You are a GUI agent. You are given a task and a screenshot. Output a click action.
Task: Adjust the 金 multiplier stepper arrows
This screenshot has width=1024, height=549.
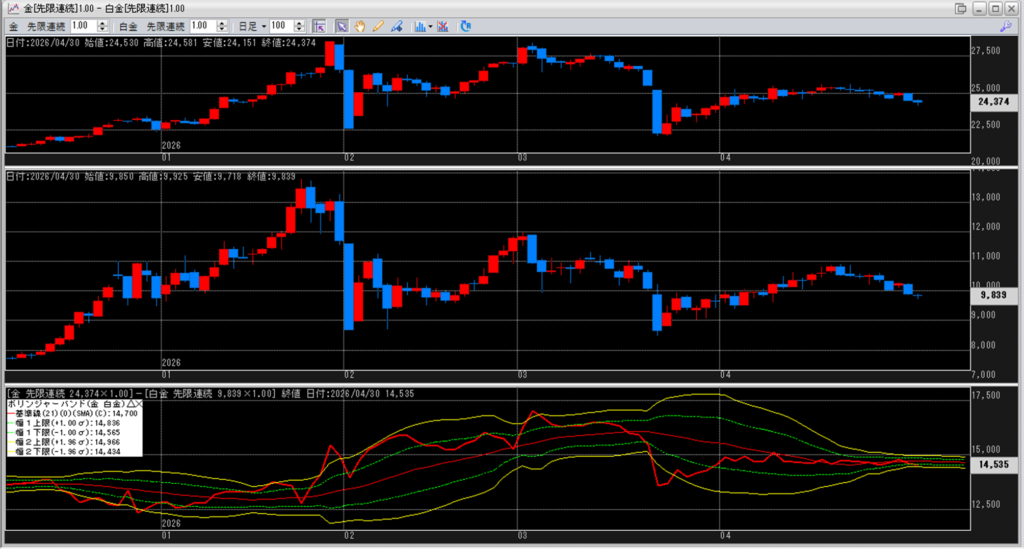tap(103, 26)
